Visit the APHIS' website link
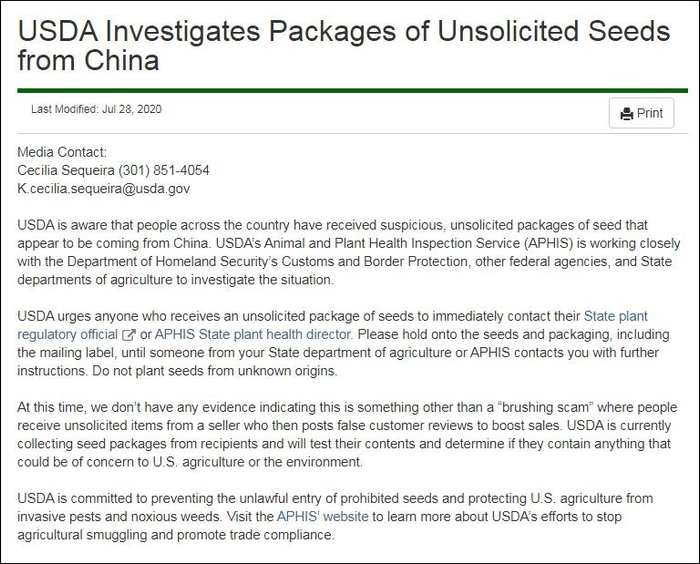The image size is (700, 564). pyautogui.click(x=323, y=516)
